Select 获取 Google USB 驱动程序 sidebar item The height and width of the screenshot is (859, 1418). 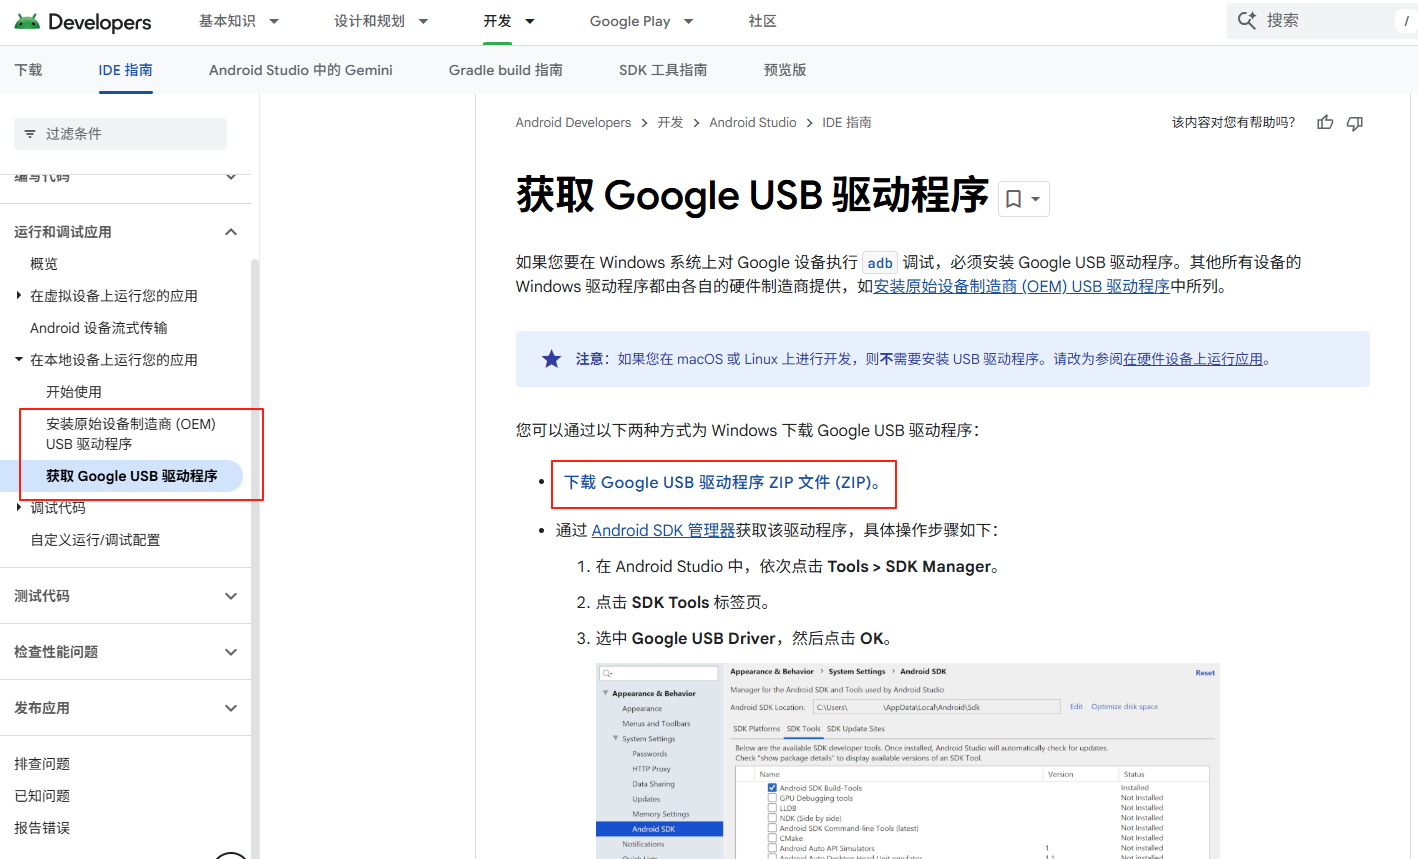[x=131, y=476]
